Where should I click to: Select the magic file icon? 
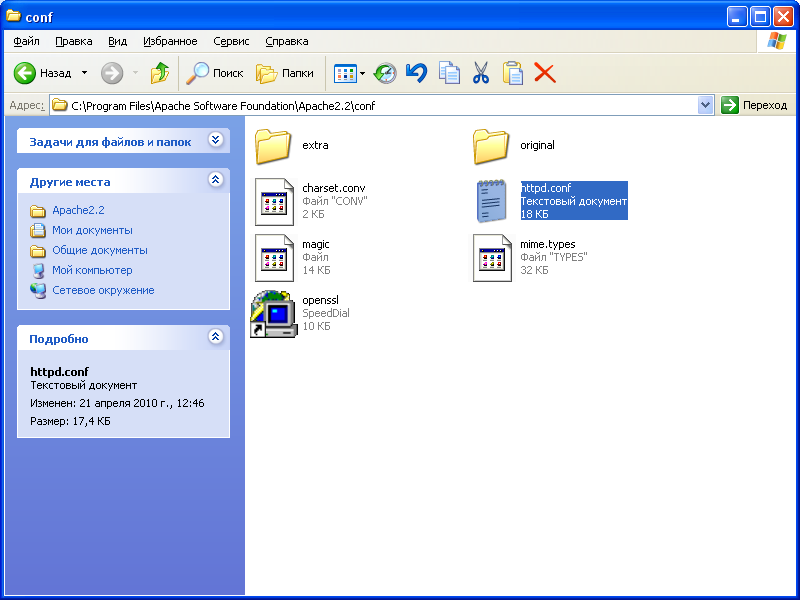pos(274,258)
